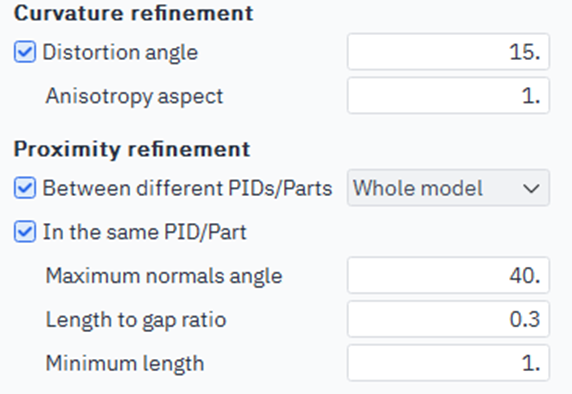Click the In the same PID/Part label
This screenshot has width=572, height=394.
tap(145, 232)
